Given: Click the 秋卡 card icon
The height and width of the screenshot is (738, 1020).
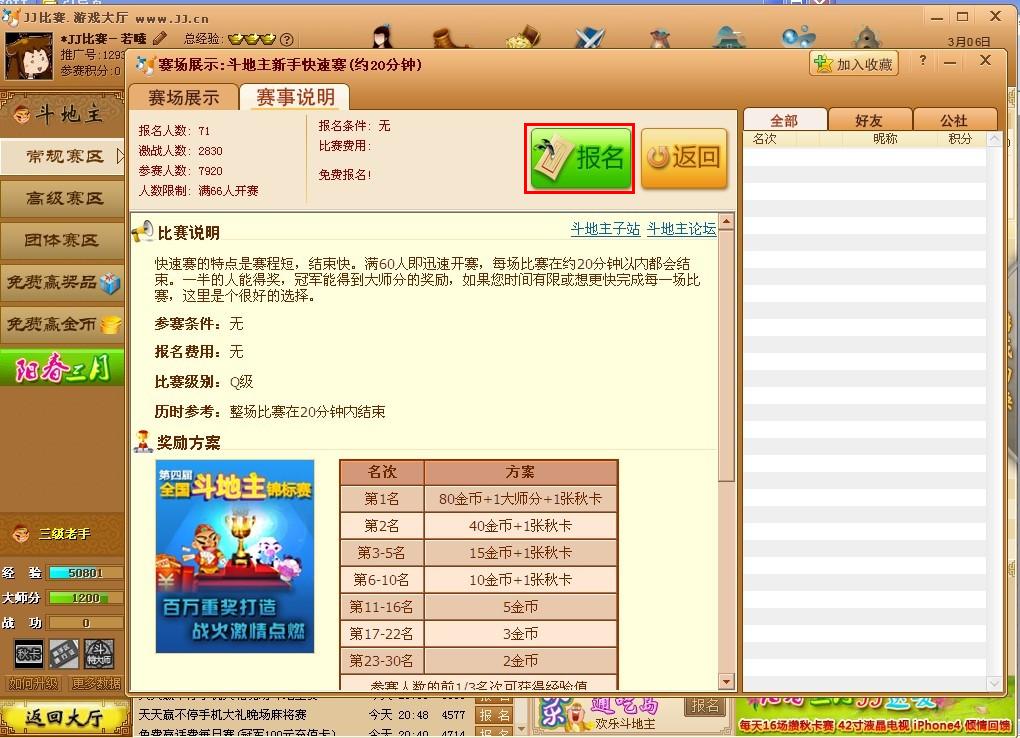Looking at the screenshot, I should click(x=28, y=653).
